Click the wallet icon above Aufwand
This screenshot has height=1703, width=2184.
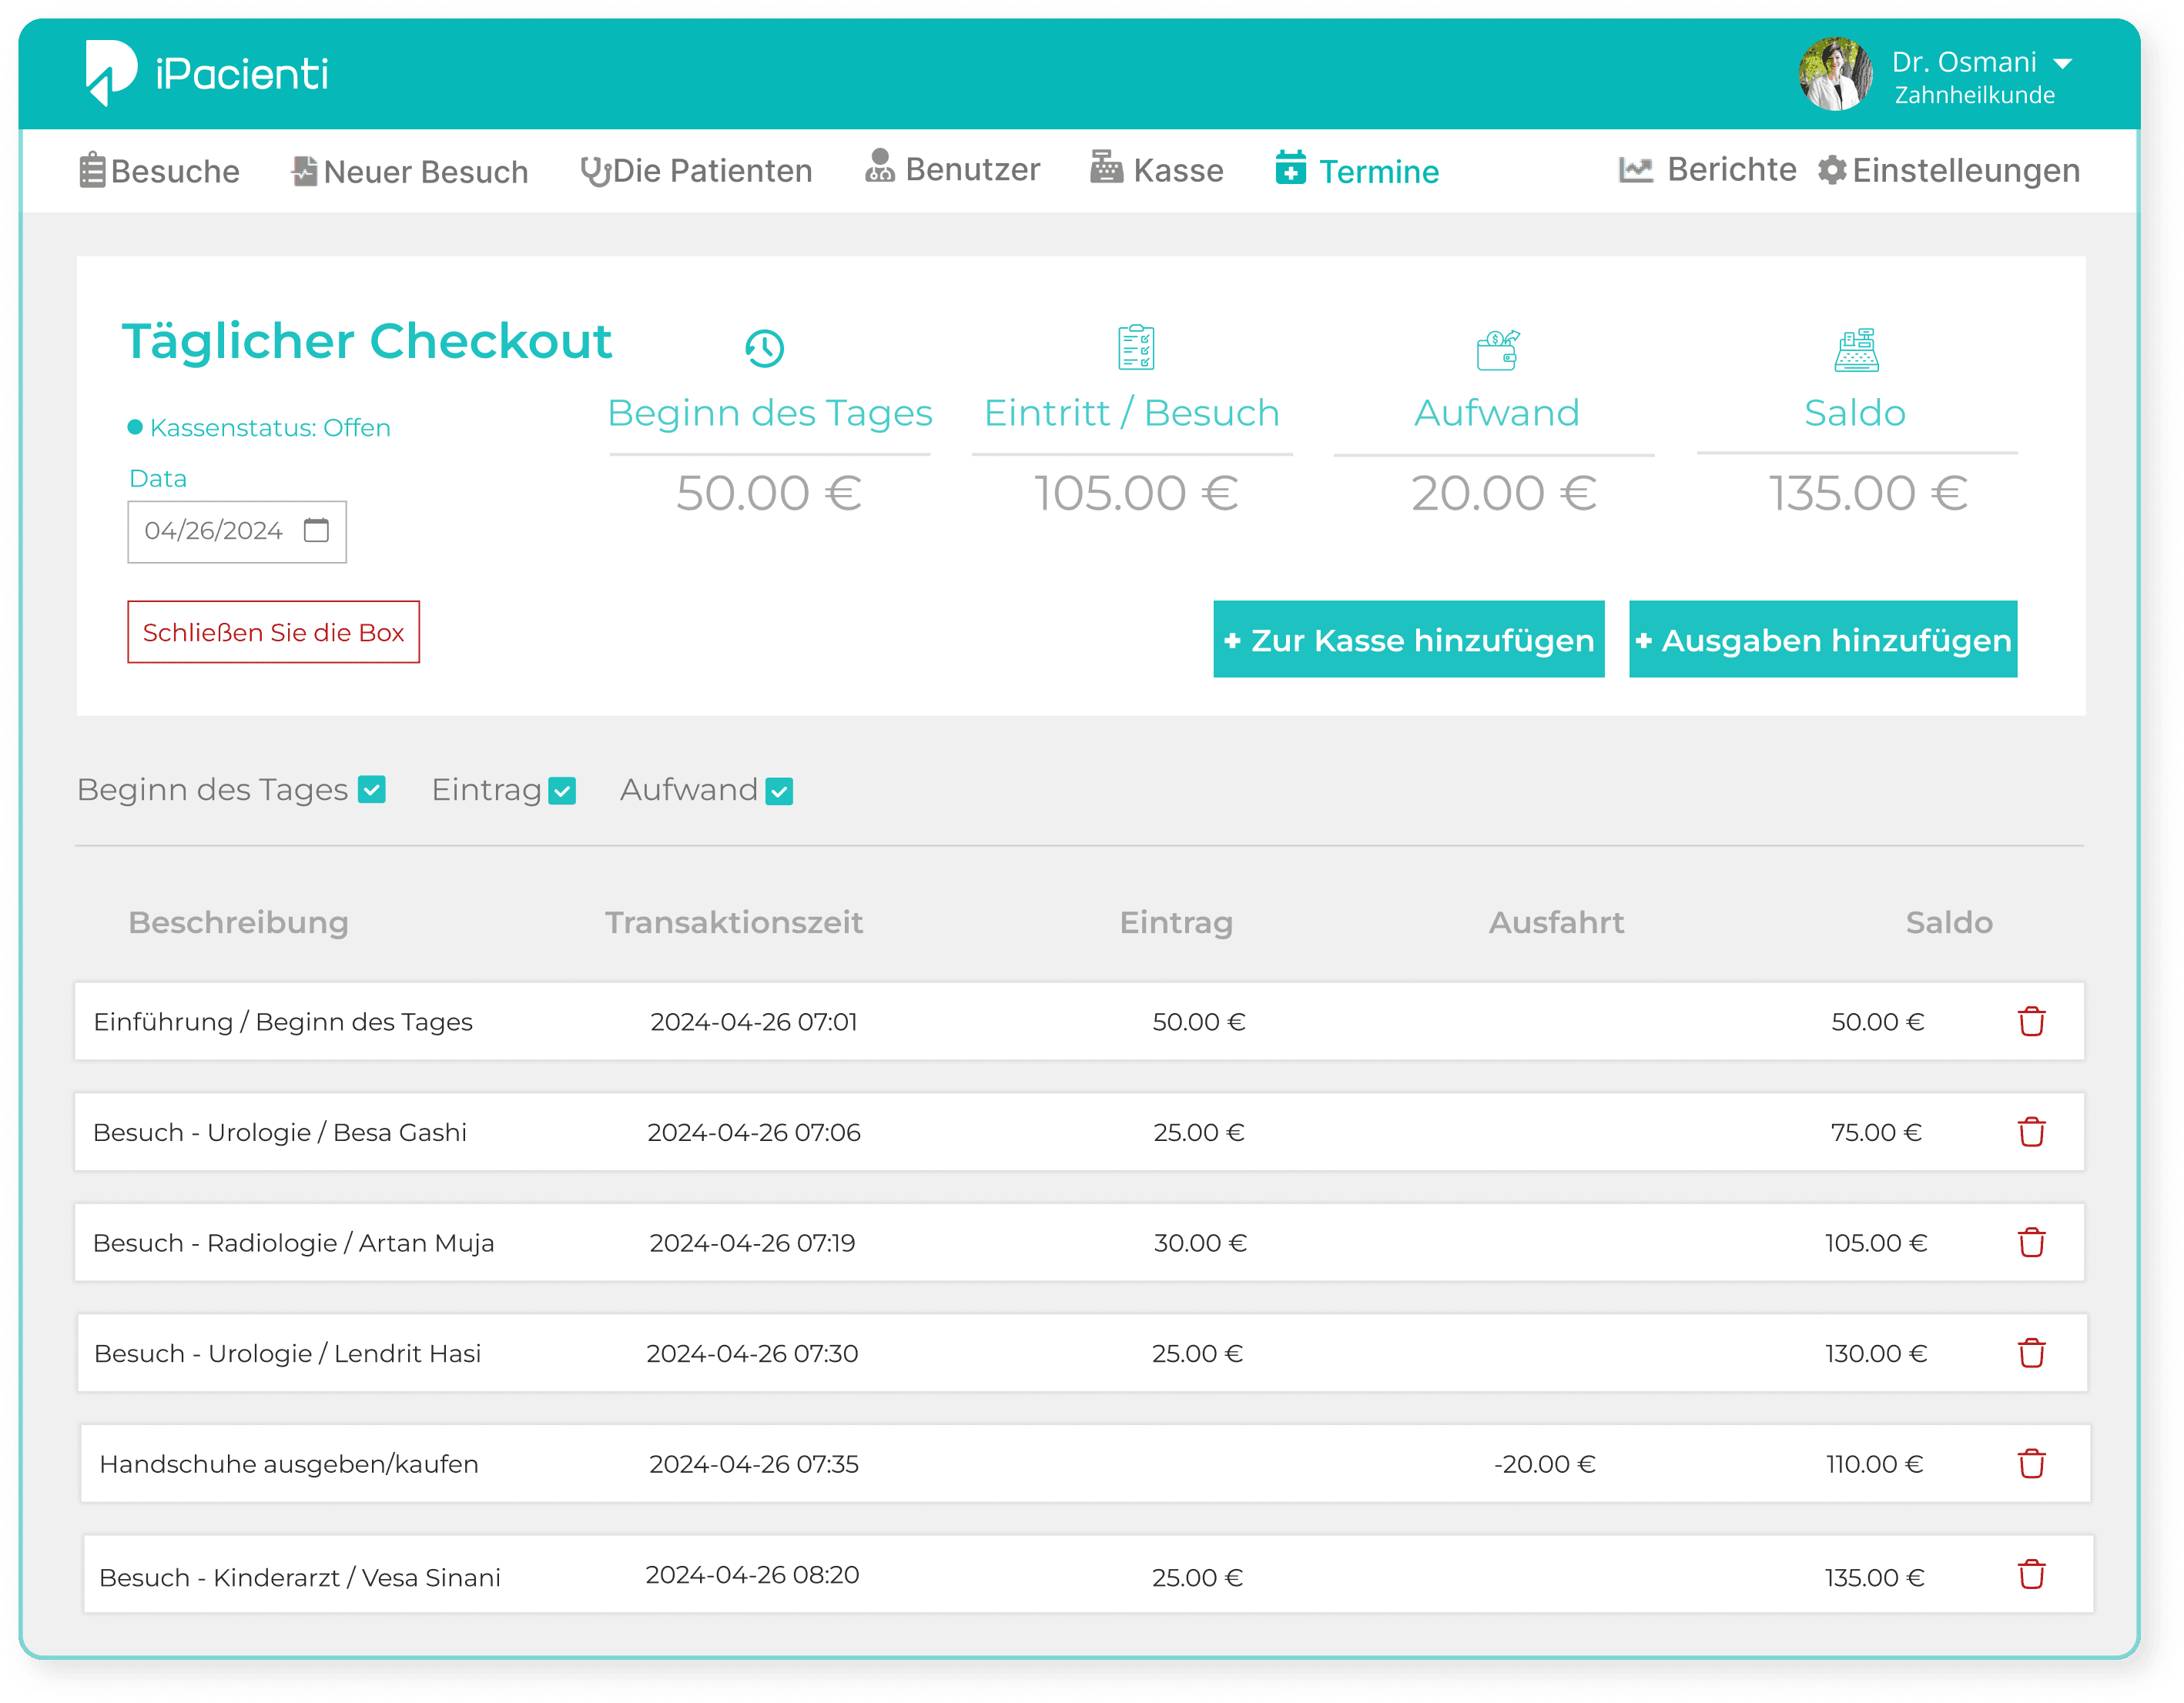point(1497,350)
